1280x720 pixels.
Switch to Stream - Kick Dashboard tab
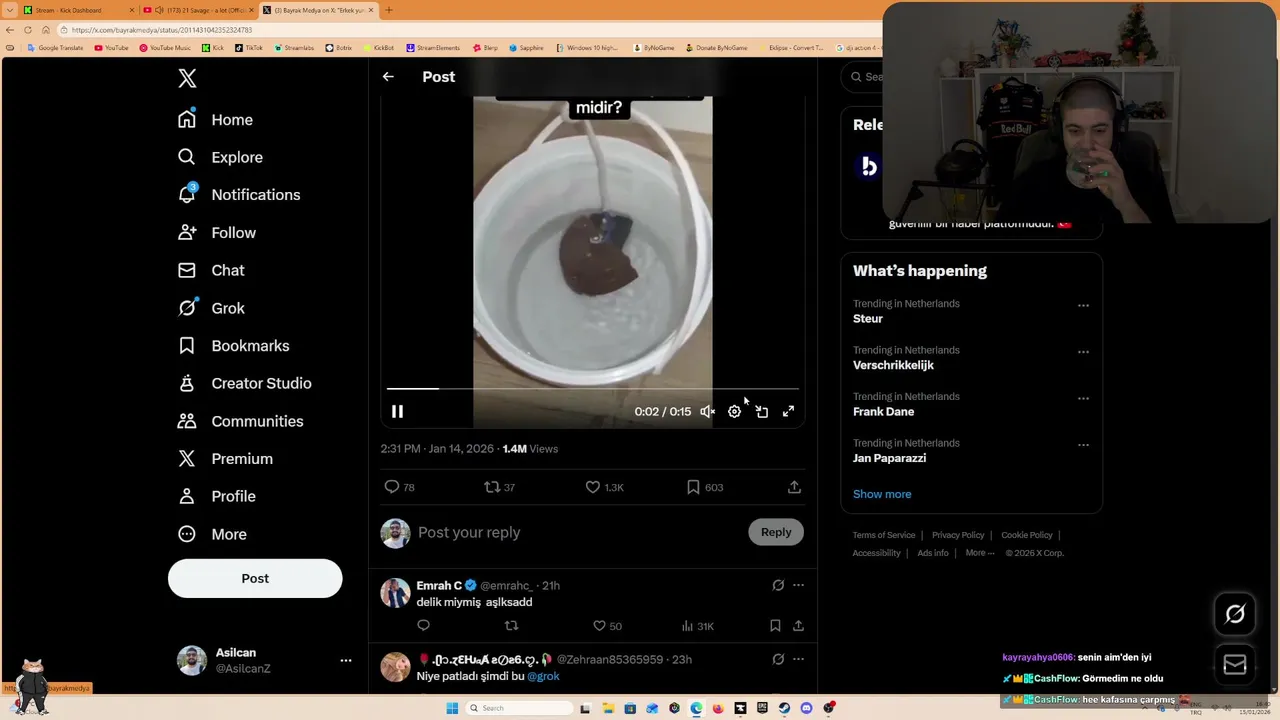[76, 10]
